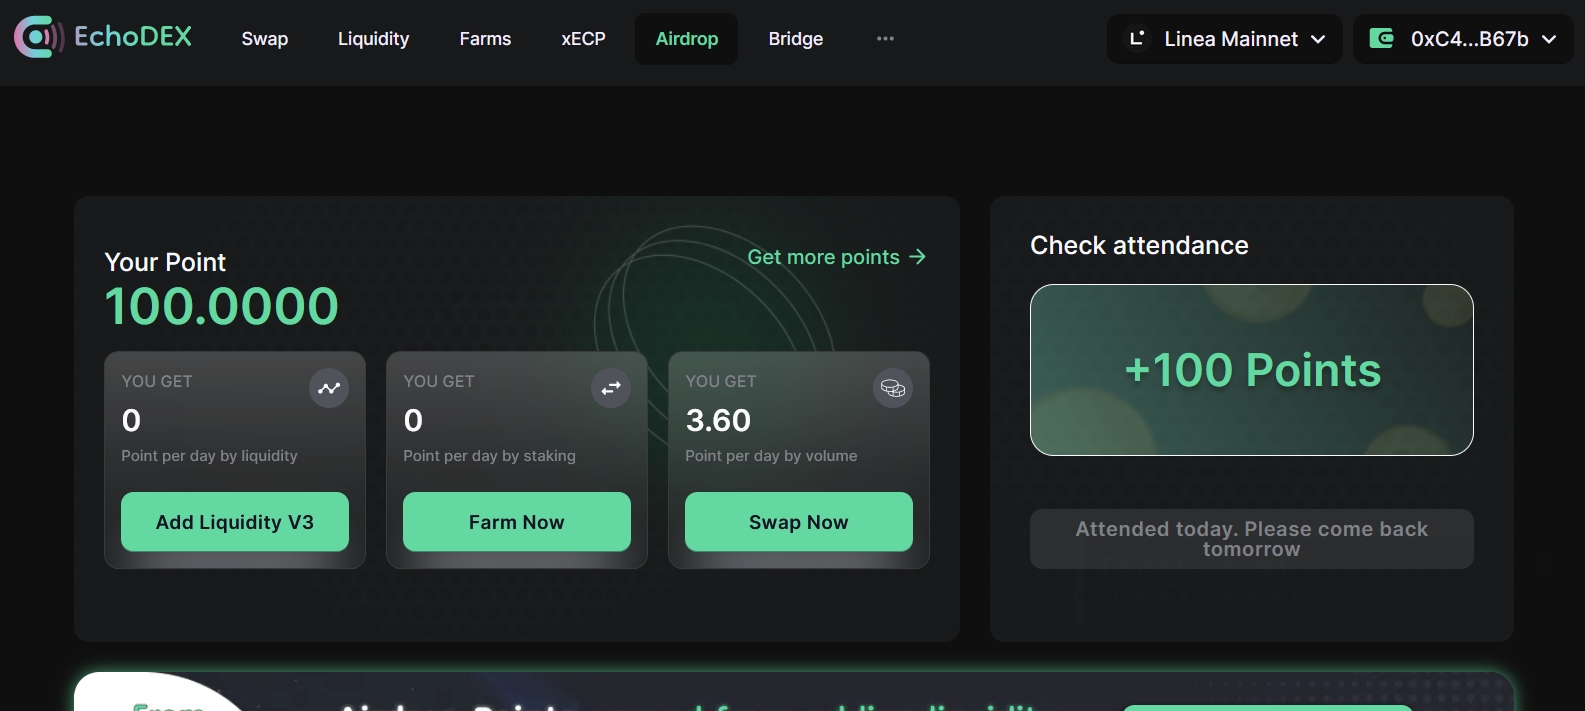Expand the 0xC4...B67b wallet dropdown
Screen dimensions: 1585x711
pyautogui.click(x=1549, y=39)
